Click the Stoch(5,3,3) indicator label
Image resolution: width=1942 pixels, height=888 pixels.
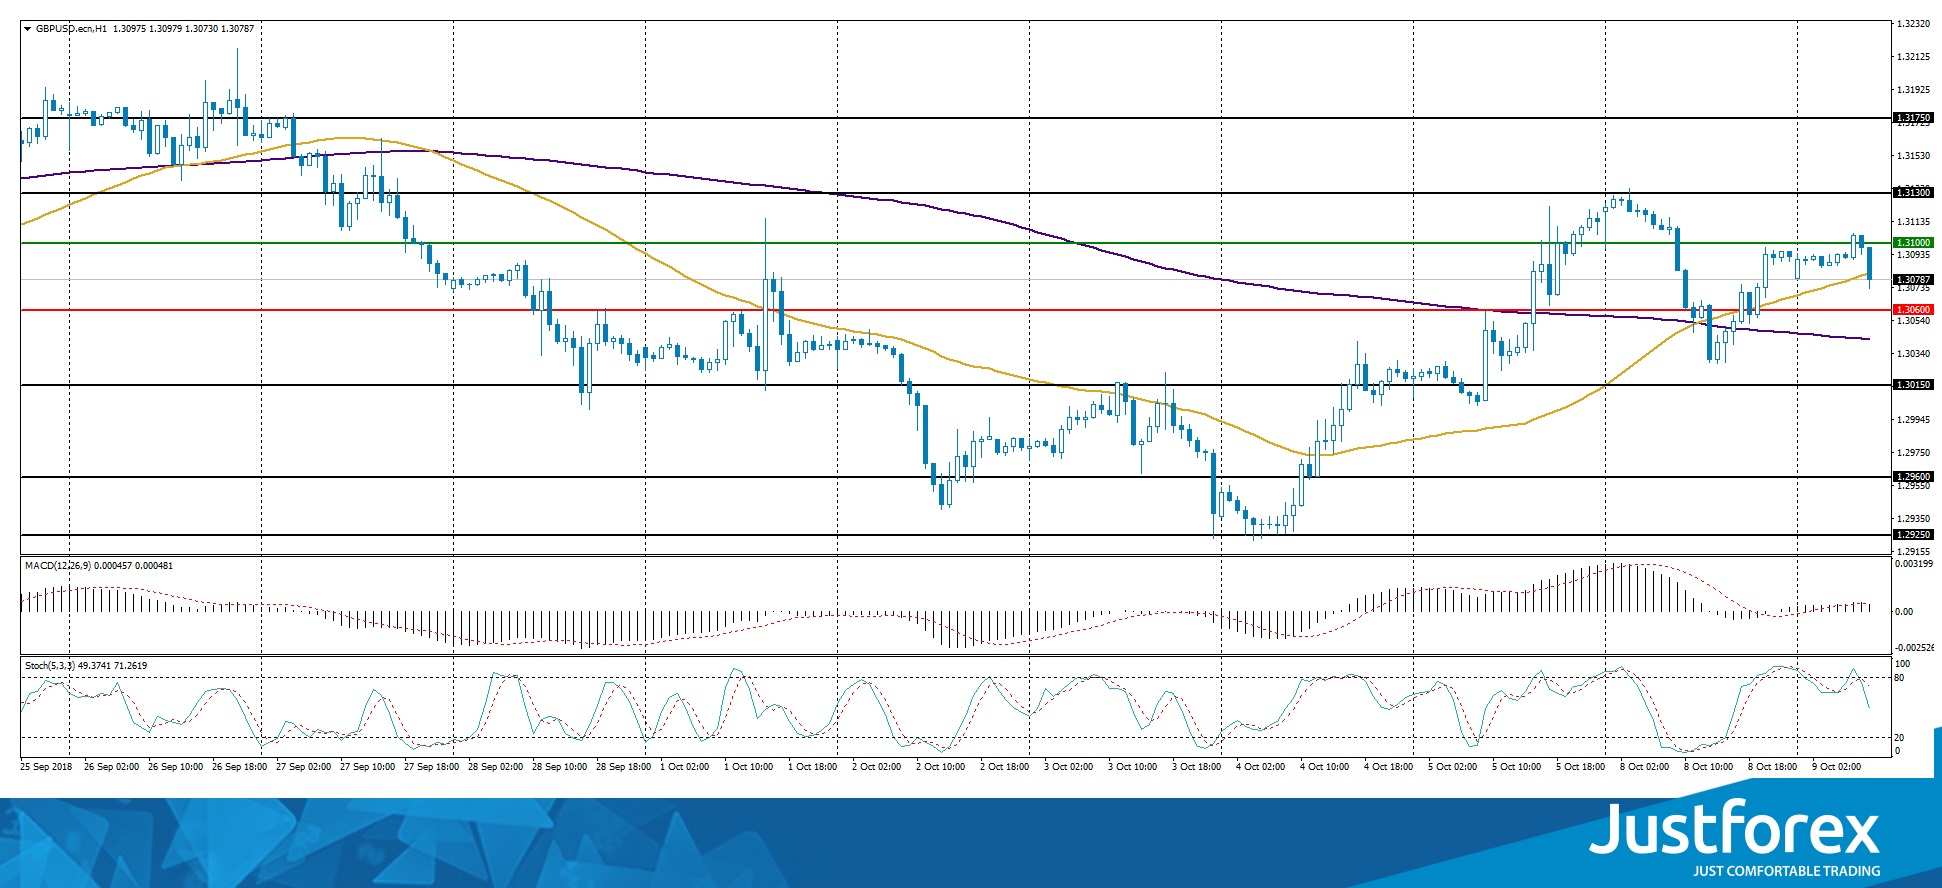point(50,666)
